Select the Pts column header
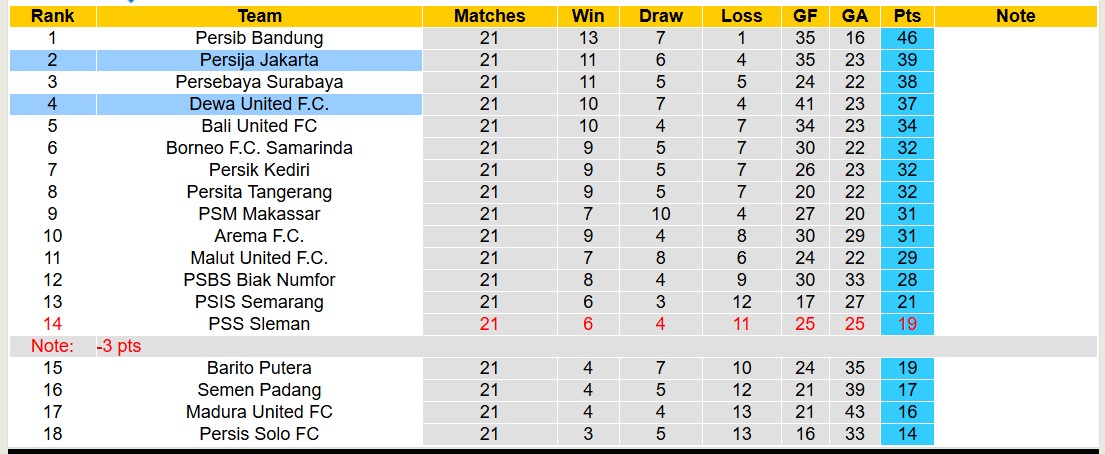Viewport: 1105px width, 454px height. point(907,16)
